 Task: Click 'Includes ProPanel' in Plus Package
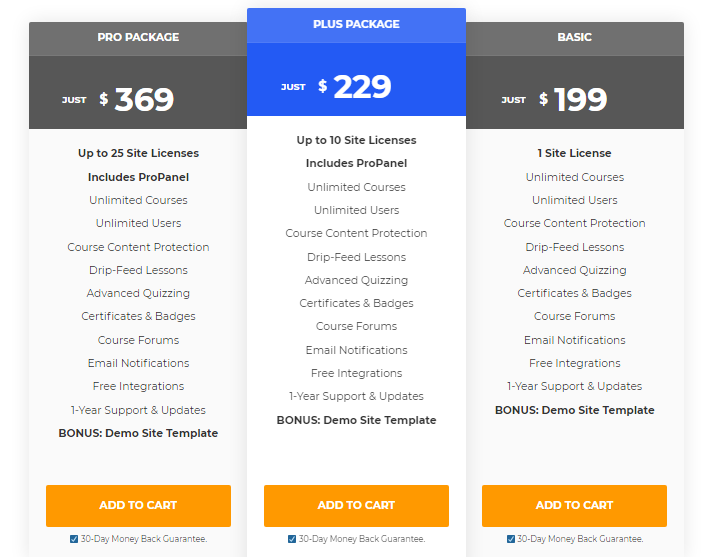(356, 164)
